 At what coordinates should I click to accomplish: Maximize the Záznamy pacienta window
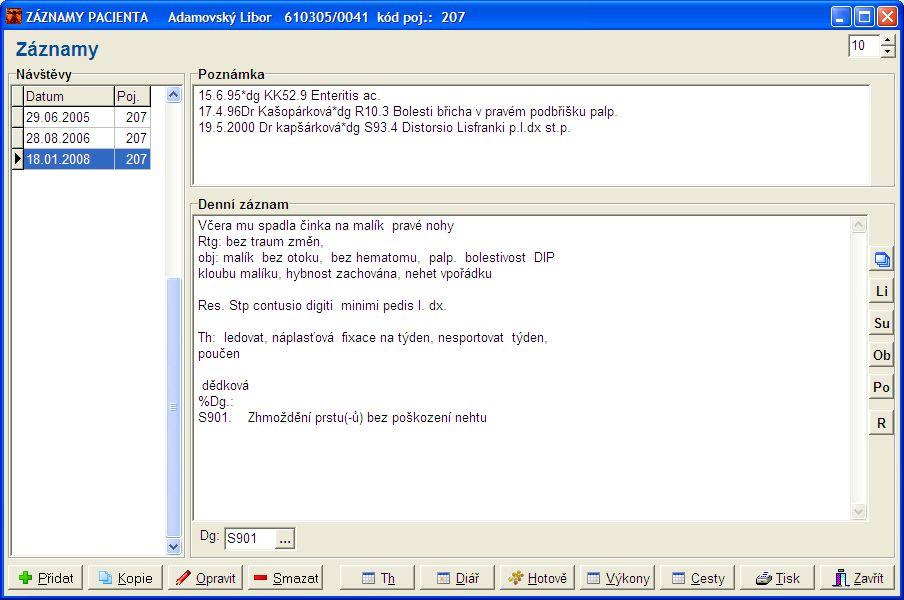[864, 17]
